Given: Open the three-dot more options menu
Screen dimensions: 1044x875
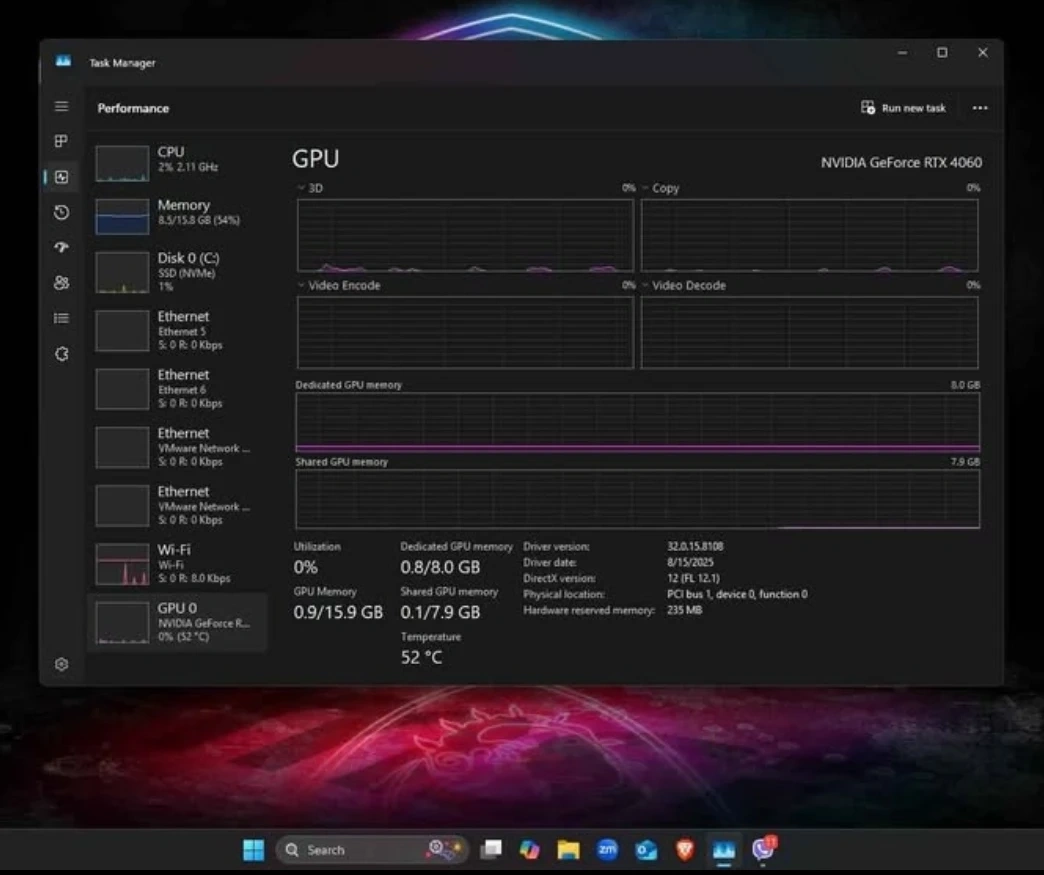Looking at the screenshot, I should click(x=980, y=108).
